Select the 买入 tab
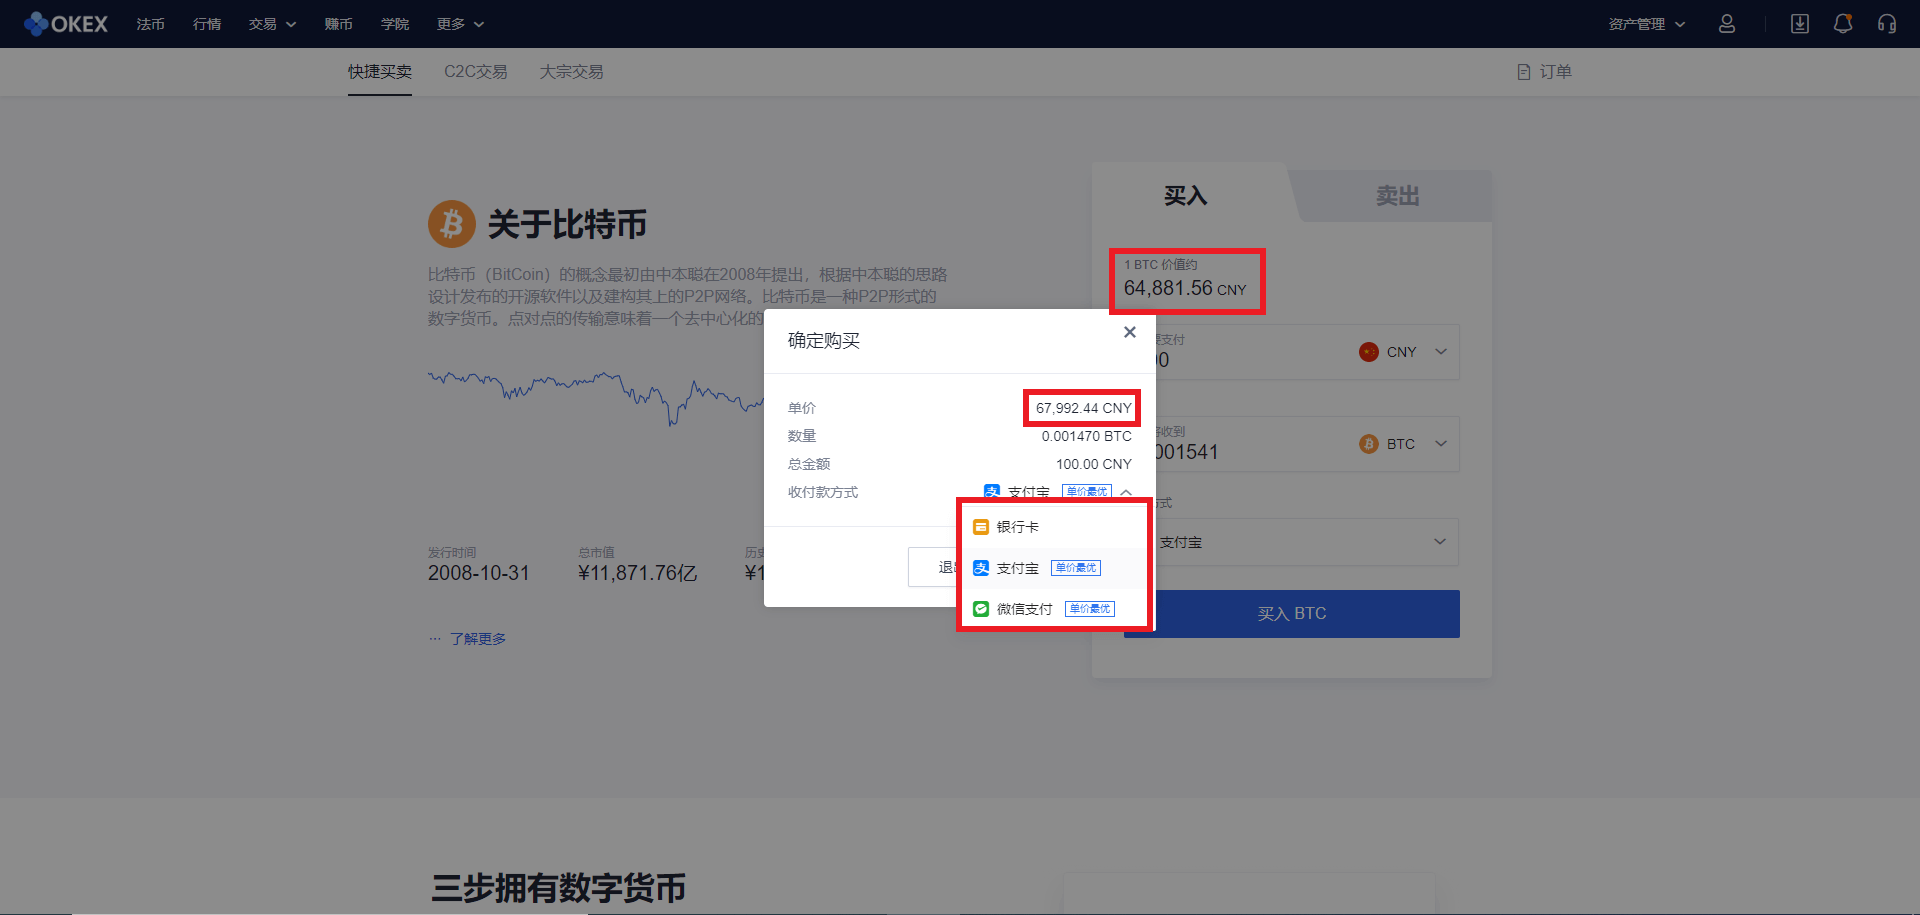Screen dimensions: 1920x915 pyautogui.click(x=1186, y=196)
